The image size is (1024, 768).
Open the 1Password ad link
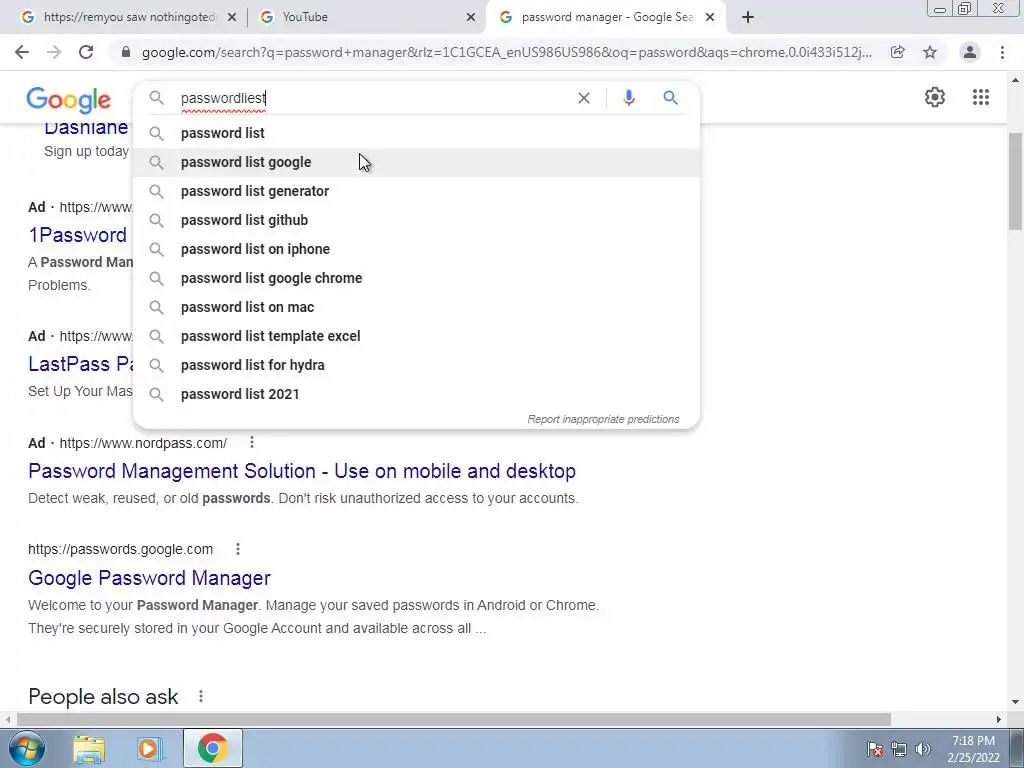(x=77, y=235)
